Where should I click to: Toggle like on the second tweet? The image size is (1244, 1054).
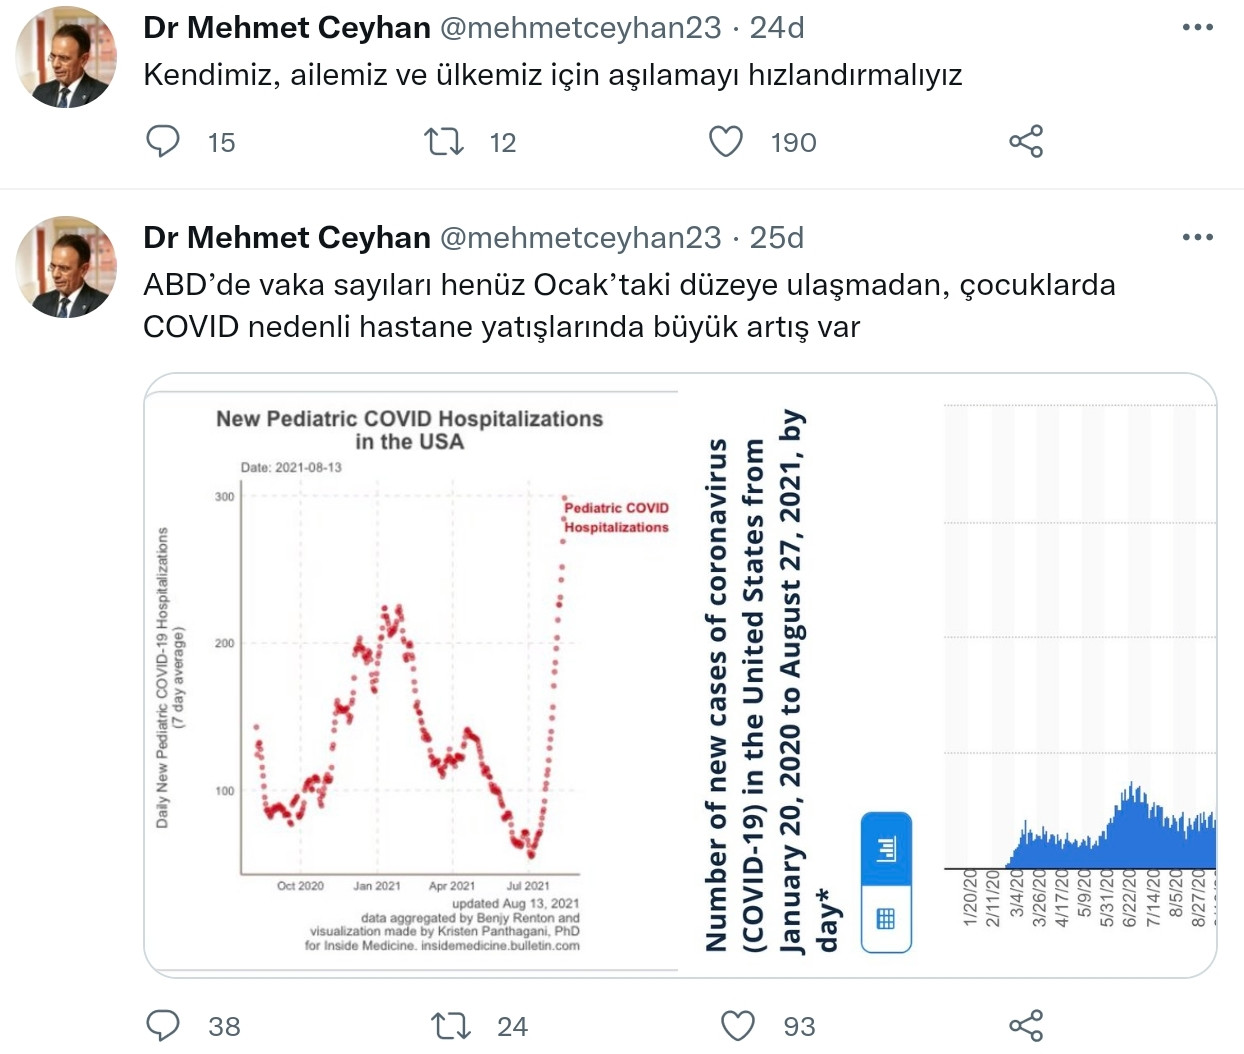coord(740,1025)
